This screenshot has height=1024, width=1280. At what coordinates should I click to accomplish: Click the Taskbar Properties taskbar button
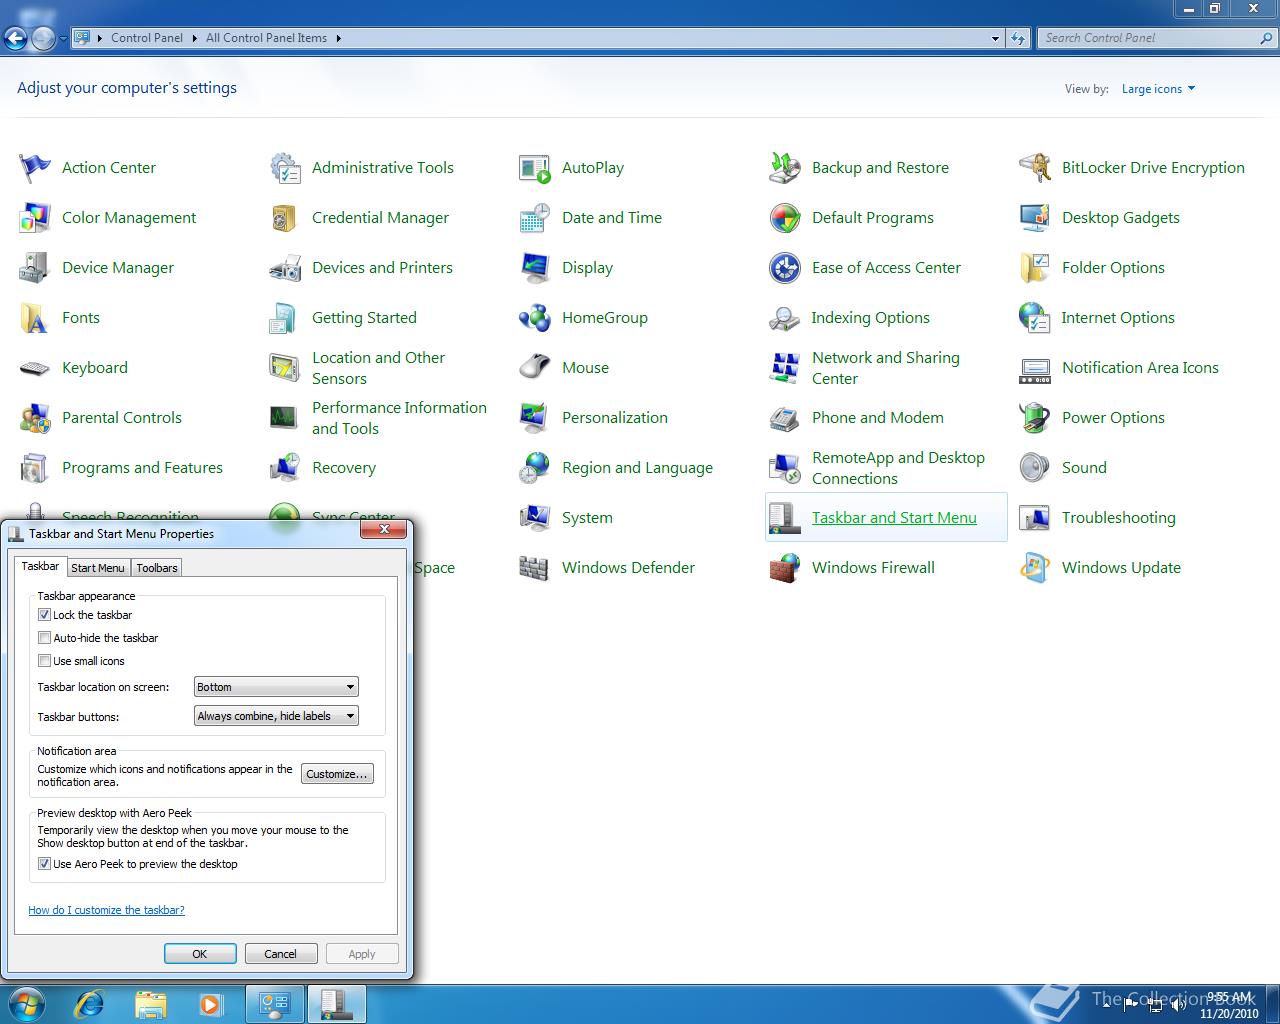tap(337, 1004)
